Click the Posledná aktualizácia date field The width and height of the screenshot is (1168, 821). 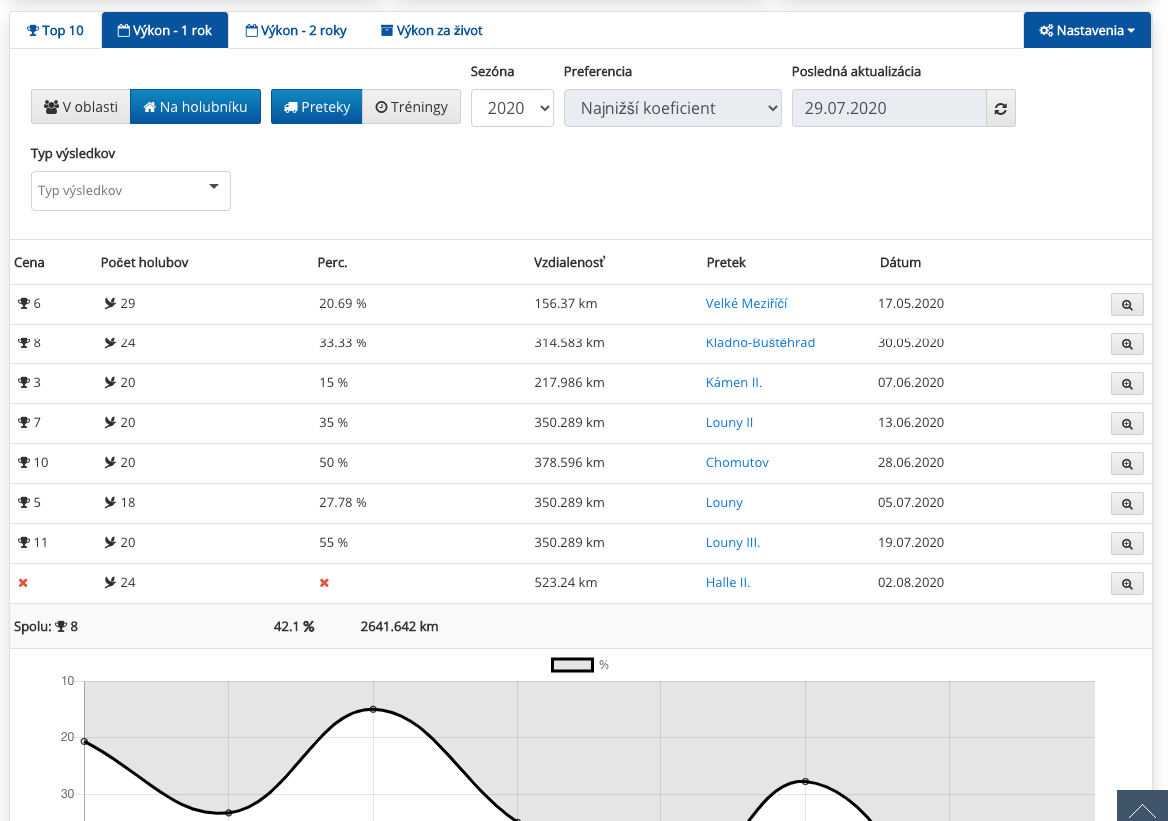pyautogui.click(x=889, y=108)
